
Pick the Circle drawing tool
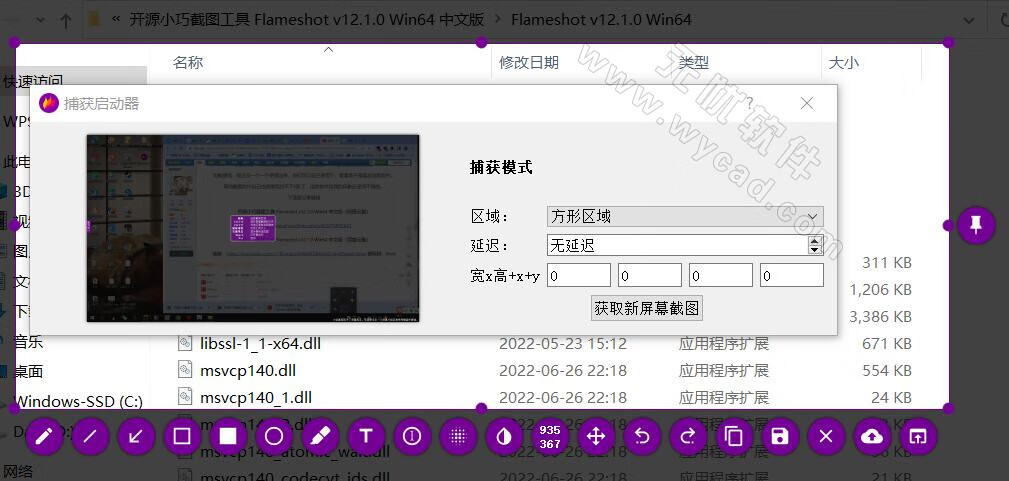point(274,436)
